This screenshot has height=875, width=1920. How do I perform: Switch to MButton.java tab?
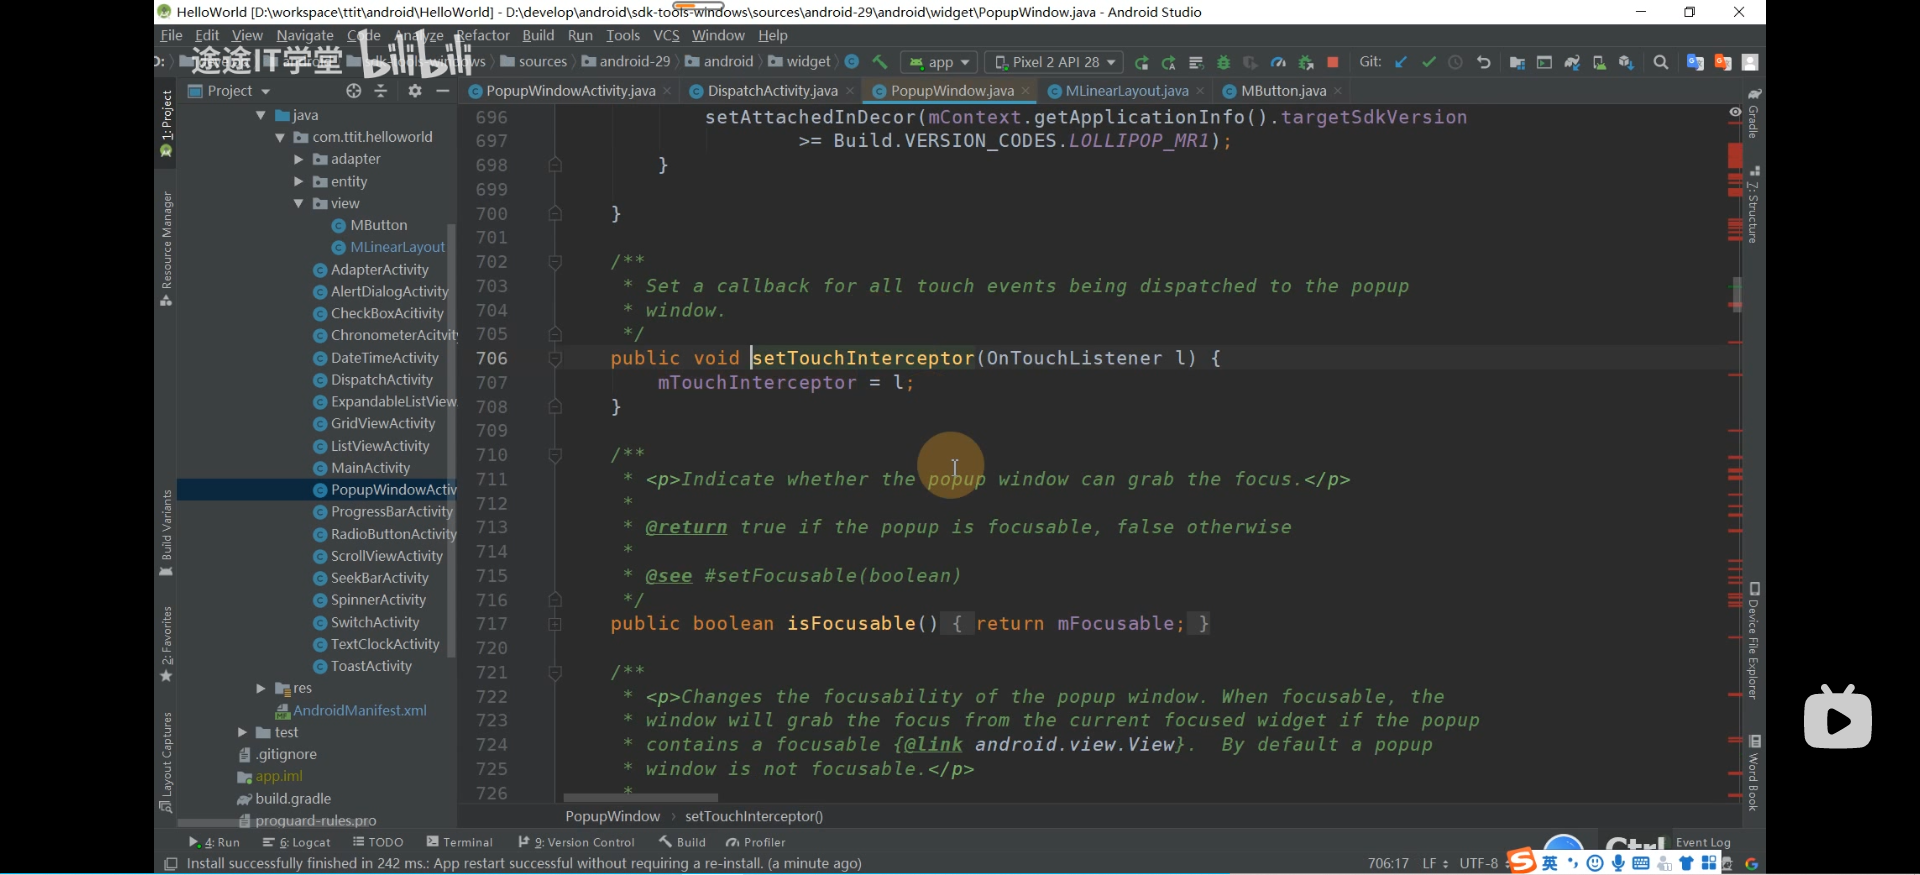tap(1283, 91)
